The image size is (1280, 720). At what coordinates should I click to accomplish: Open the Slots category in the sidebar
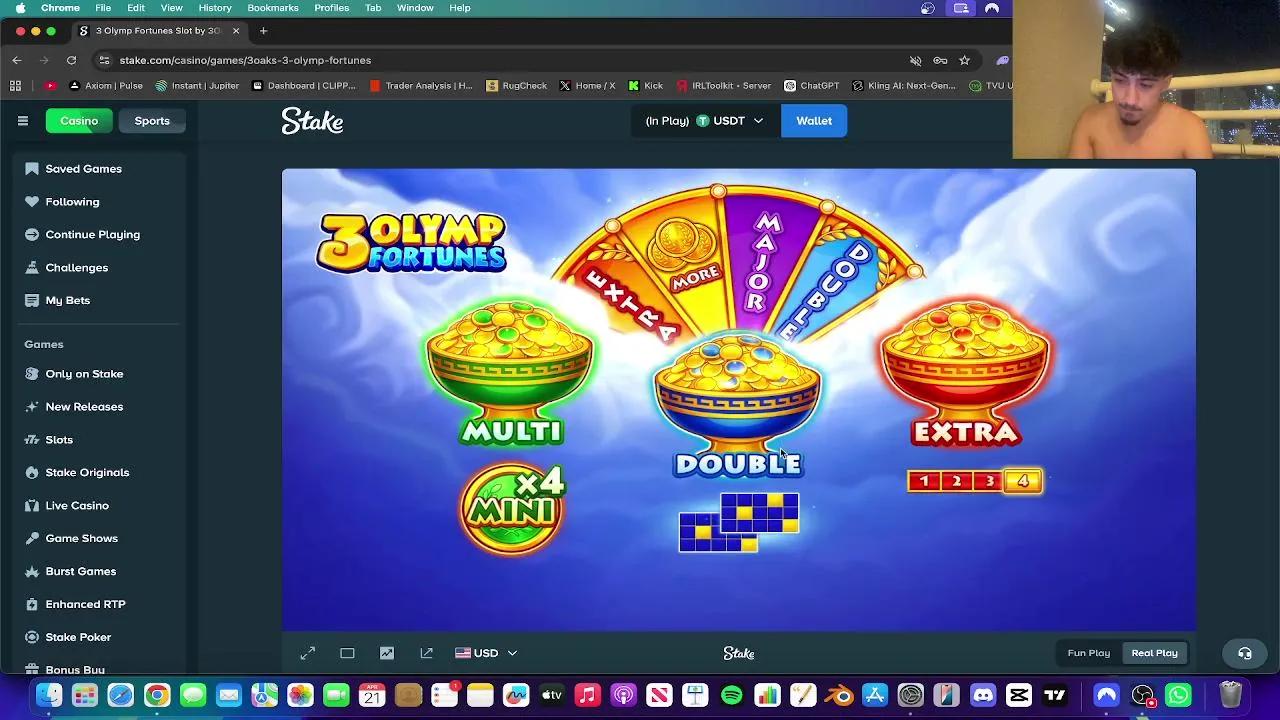pyautogui.click(x=58, y=439)
